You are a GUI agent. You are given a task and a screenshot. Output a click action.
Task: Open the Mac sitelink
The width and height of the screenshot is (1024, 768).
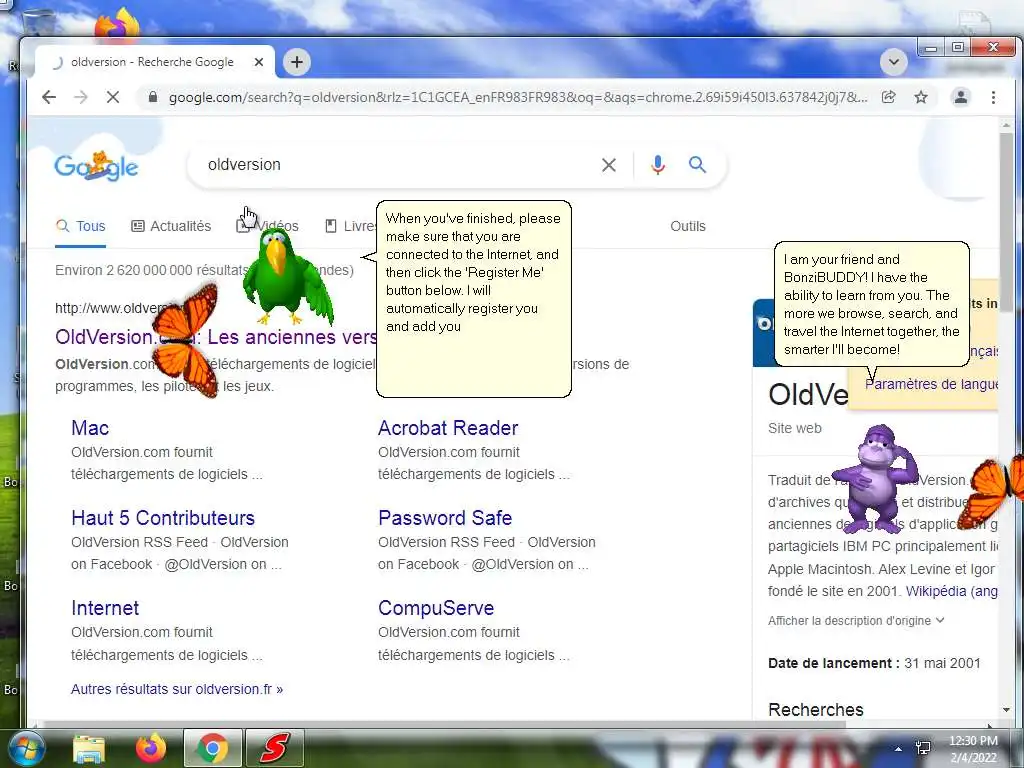click(x=90, y=428)
